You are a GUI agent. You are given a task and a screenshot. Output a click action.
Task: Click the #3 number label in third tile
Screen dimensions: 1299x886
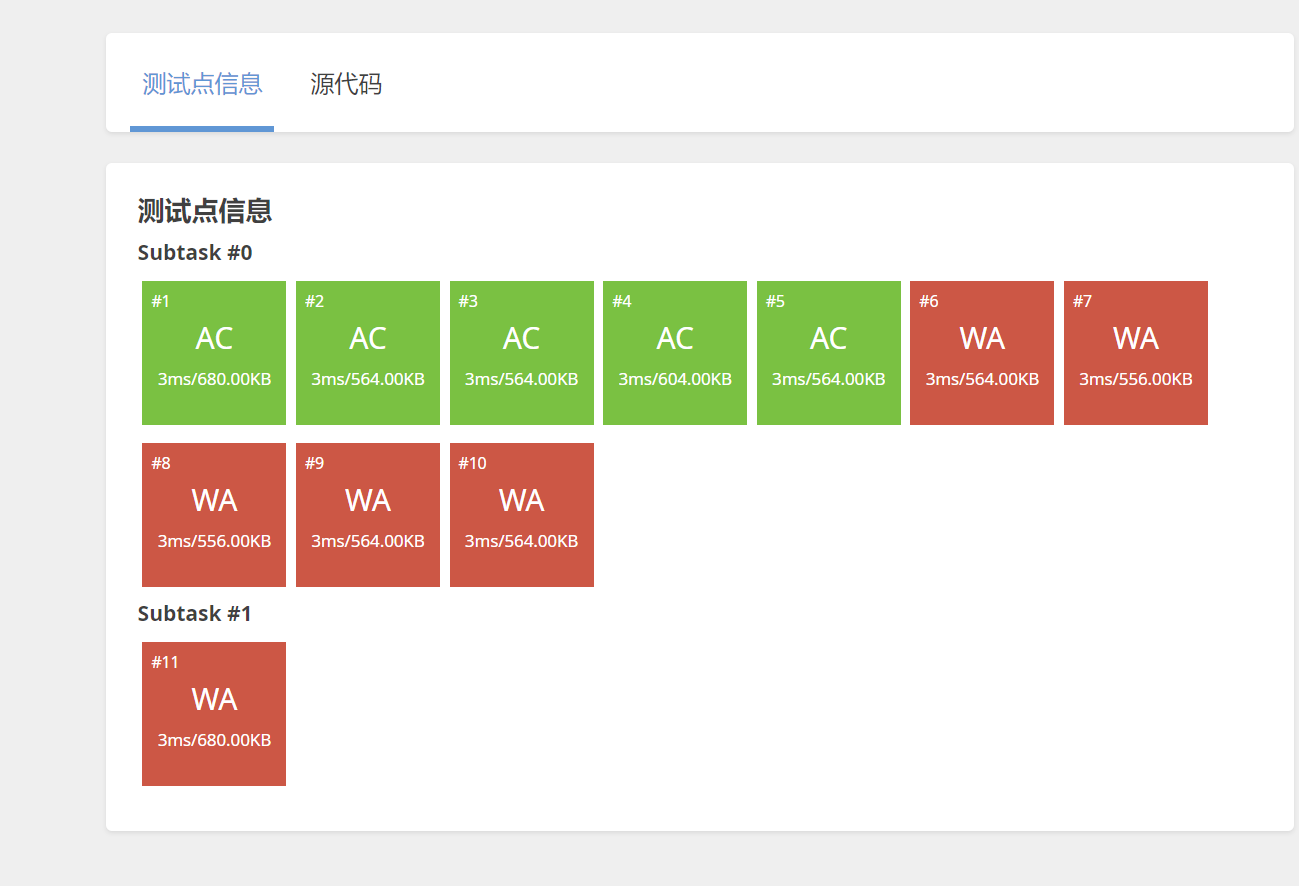tap(468, 302)
